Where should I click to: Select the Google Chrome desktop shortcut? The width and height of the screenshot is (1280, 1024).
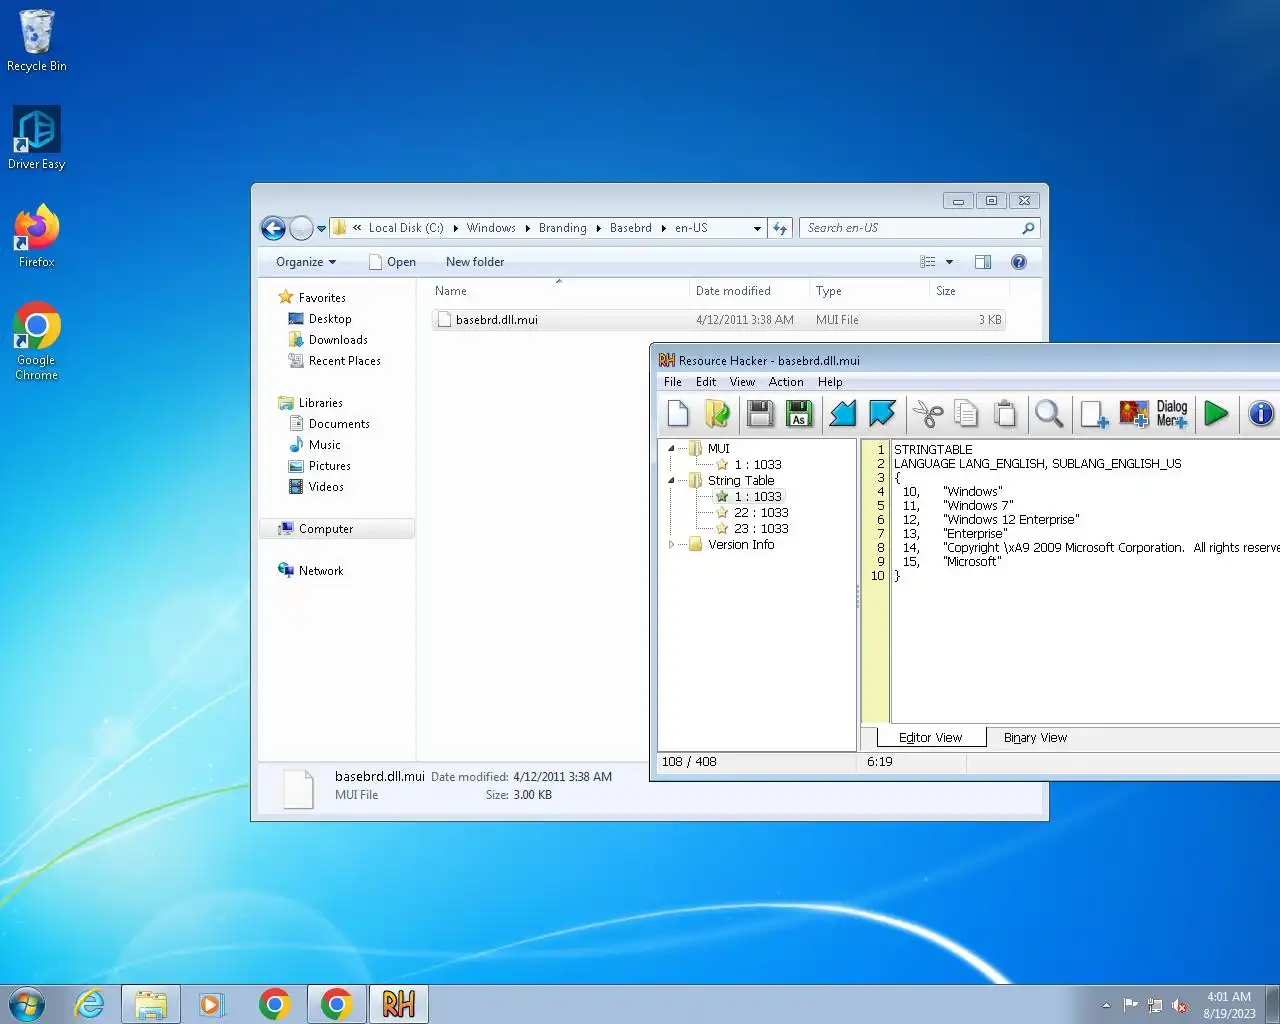37,341
